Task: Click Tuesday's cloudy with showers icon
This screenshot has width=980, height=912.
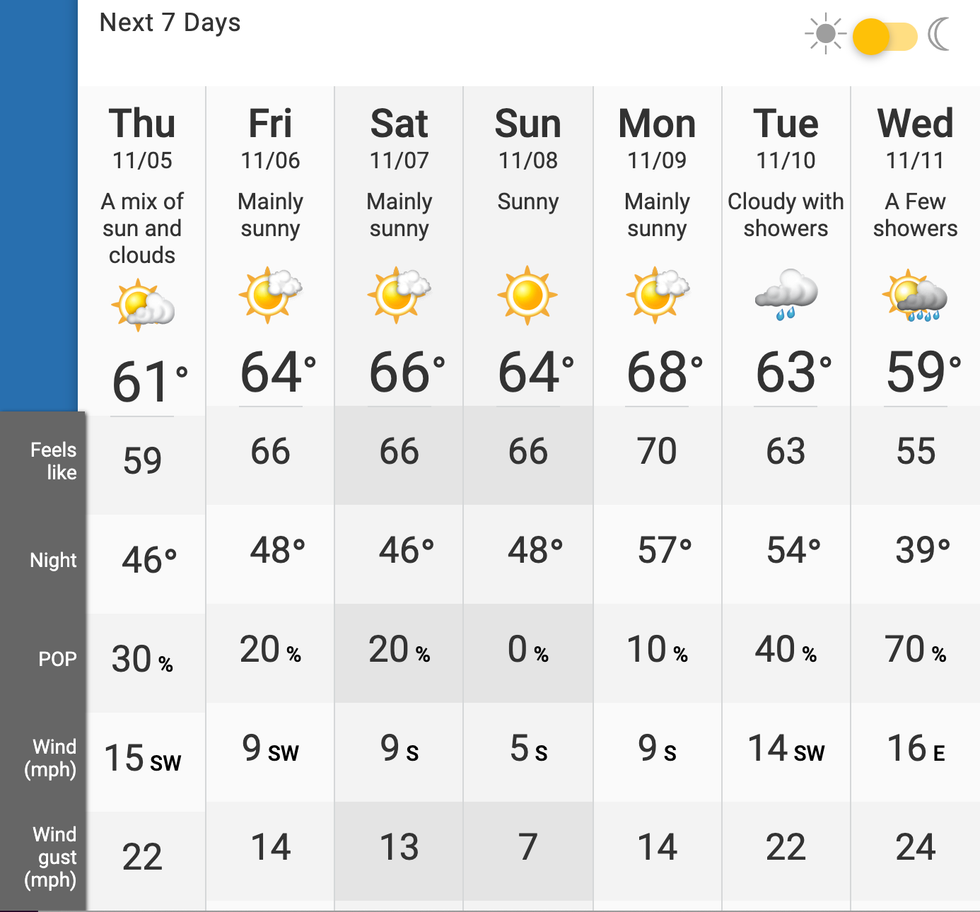Action: coord(786,294)
